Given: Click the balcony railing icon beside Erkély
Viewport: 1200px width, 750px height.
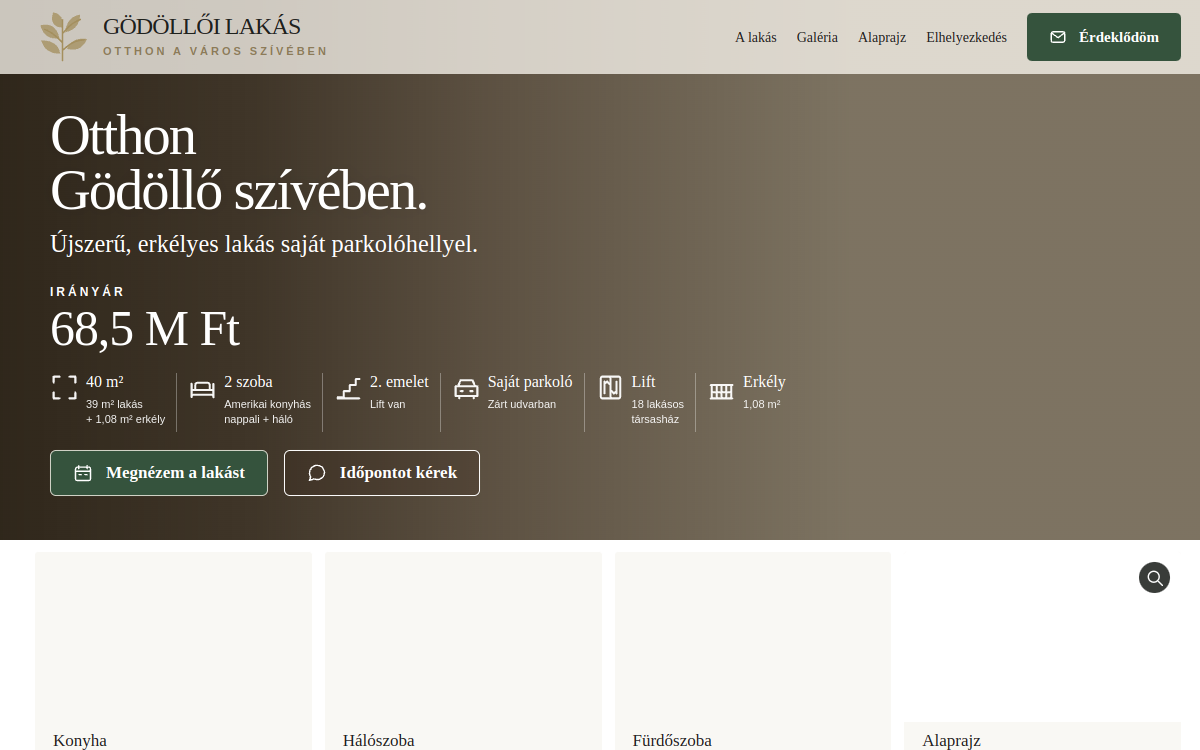Looking at the screenshot, I should click(x=721, y=390).
